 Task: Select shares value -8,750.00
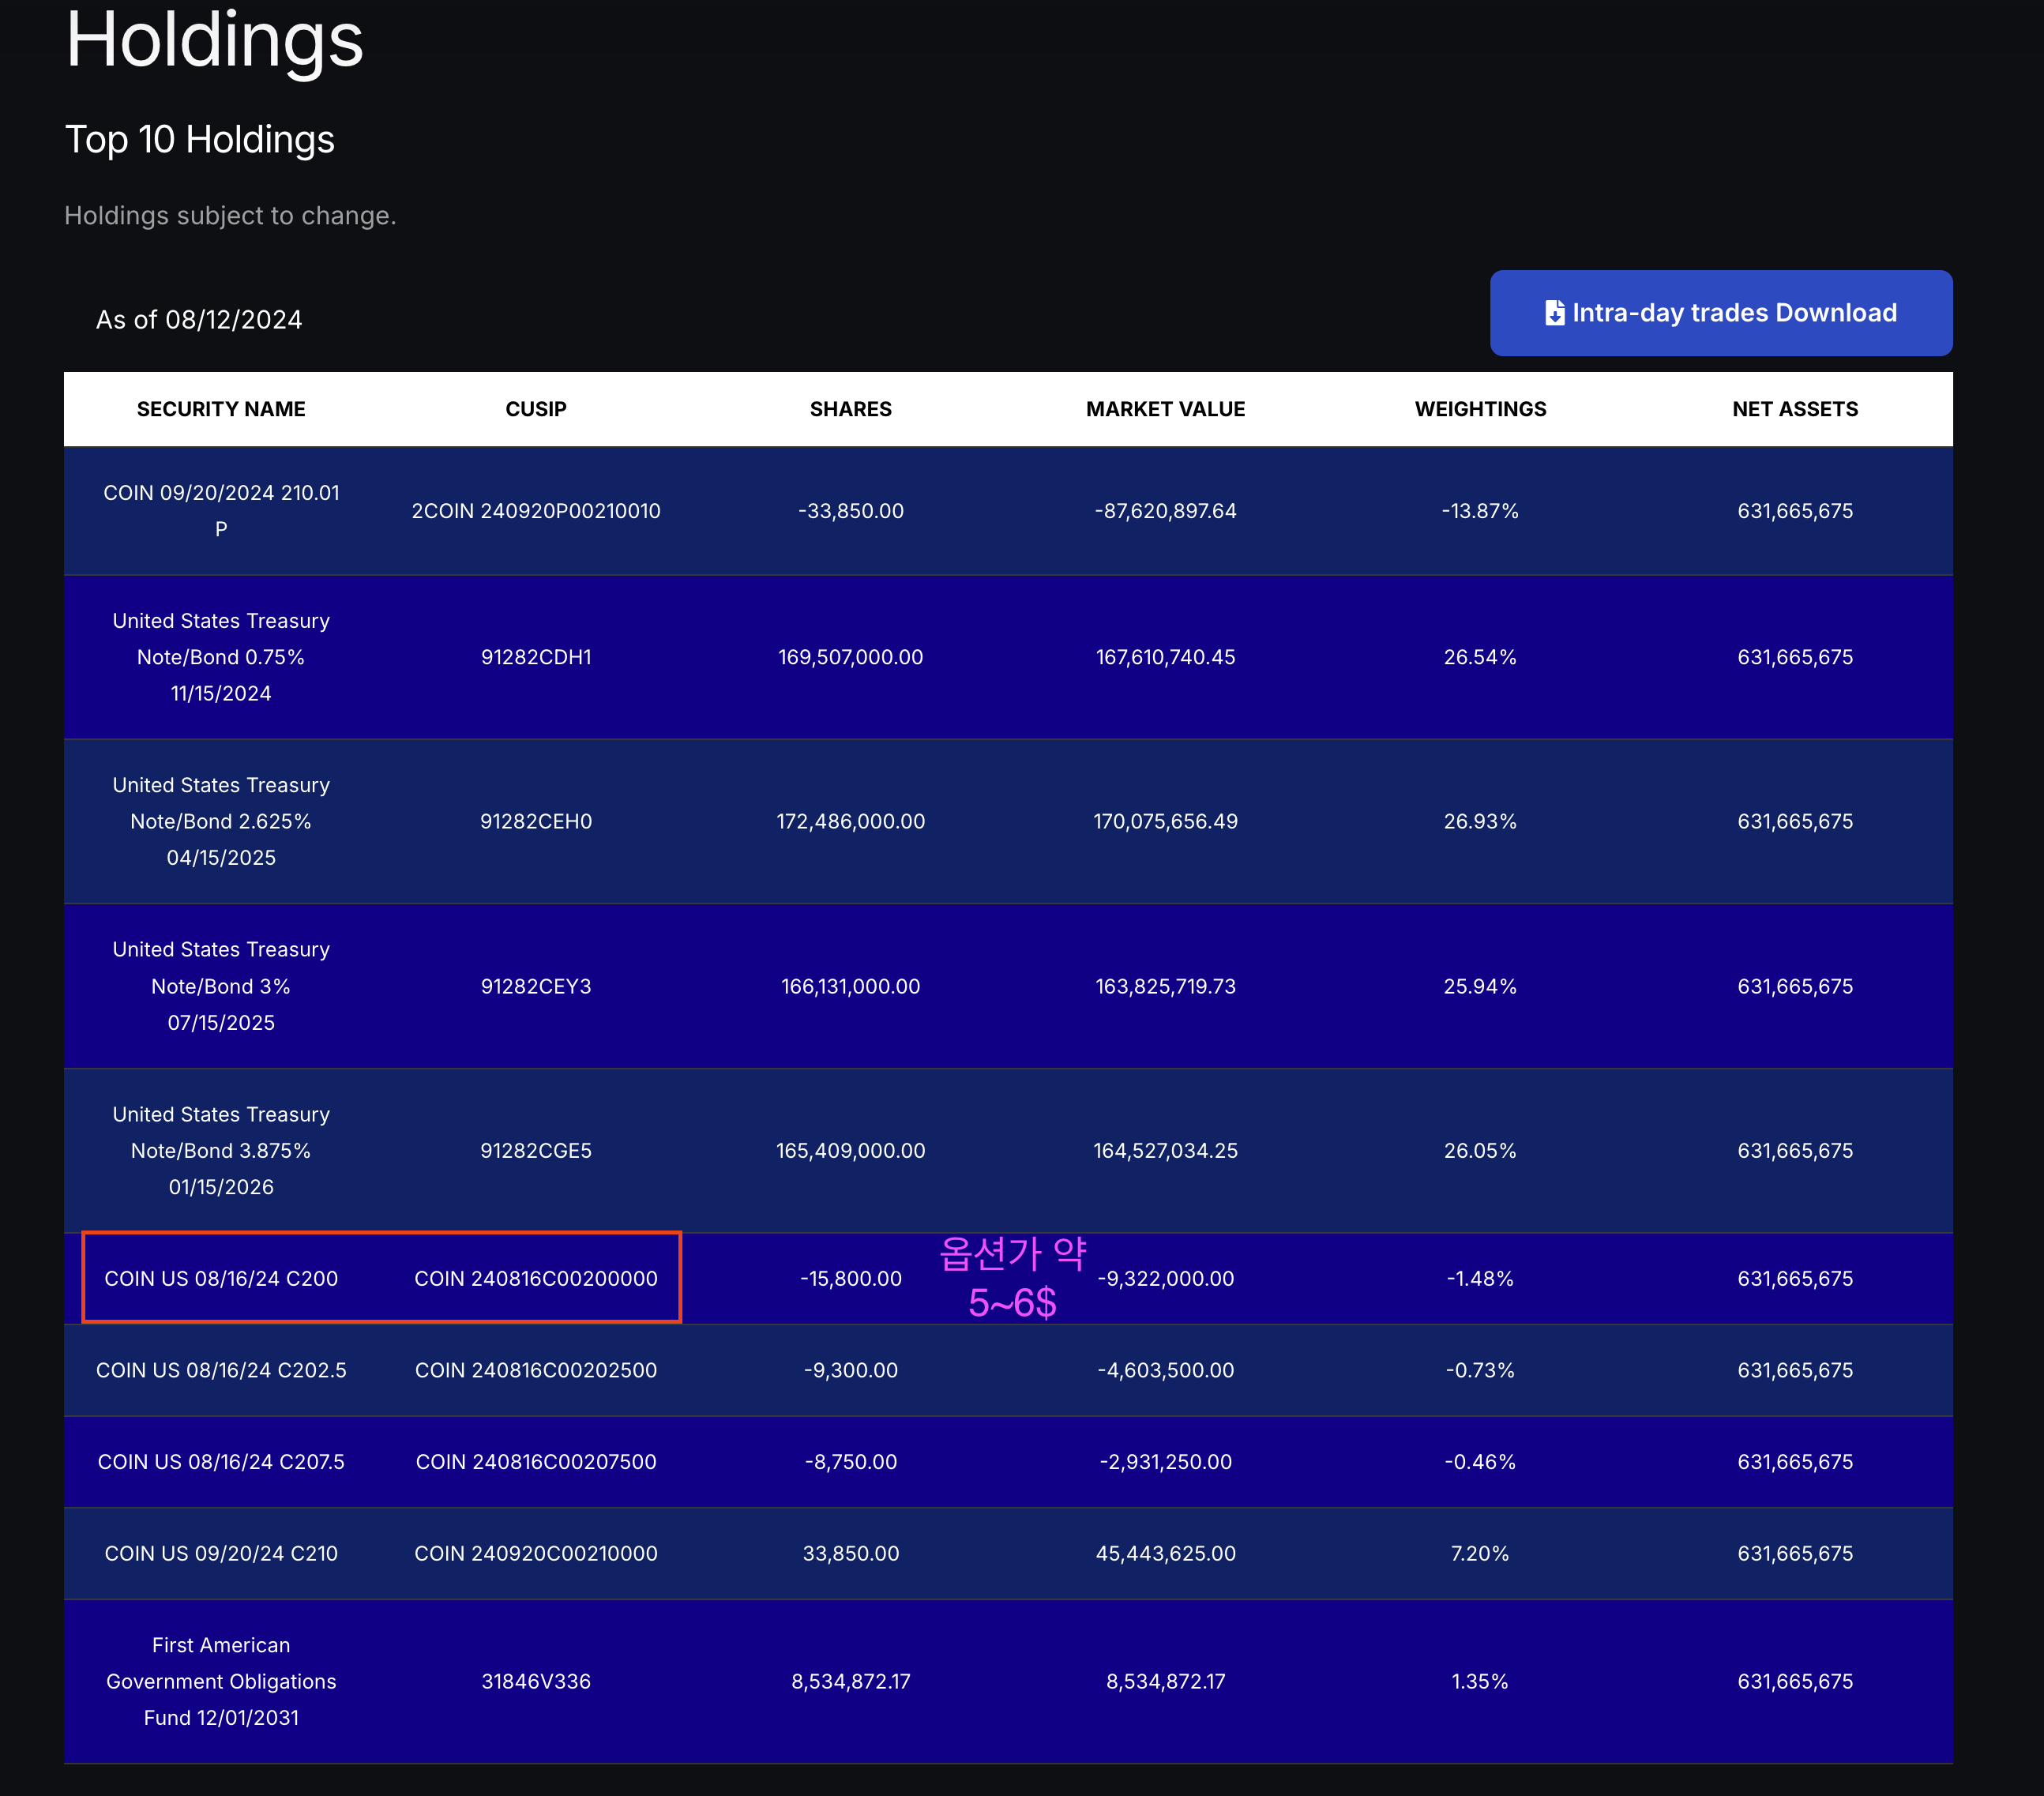coord(851,1462)
